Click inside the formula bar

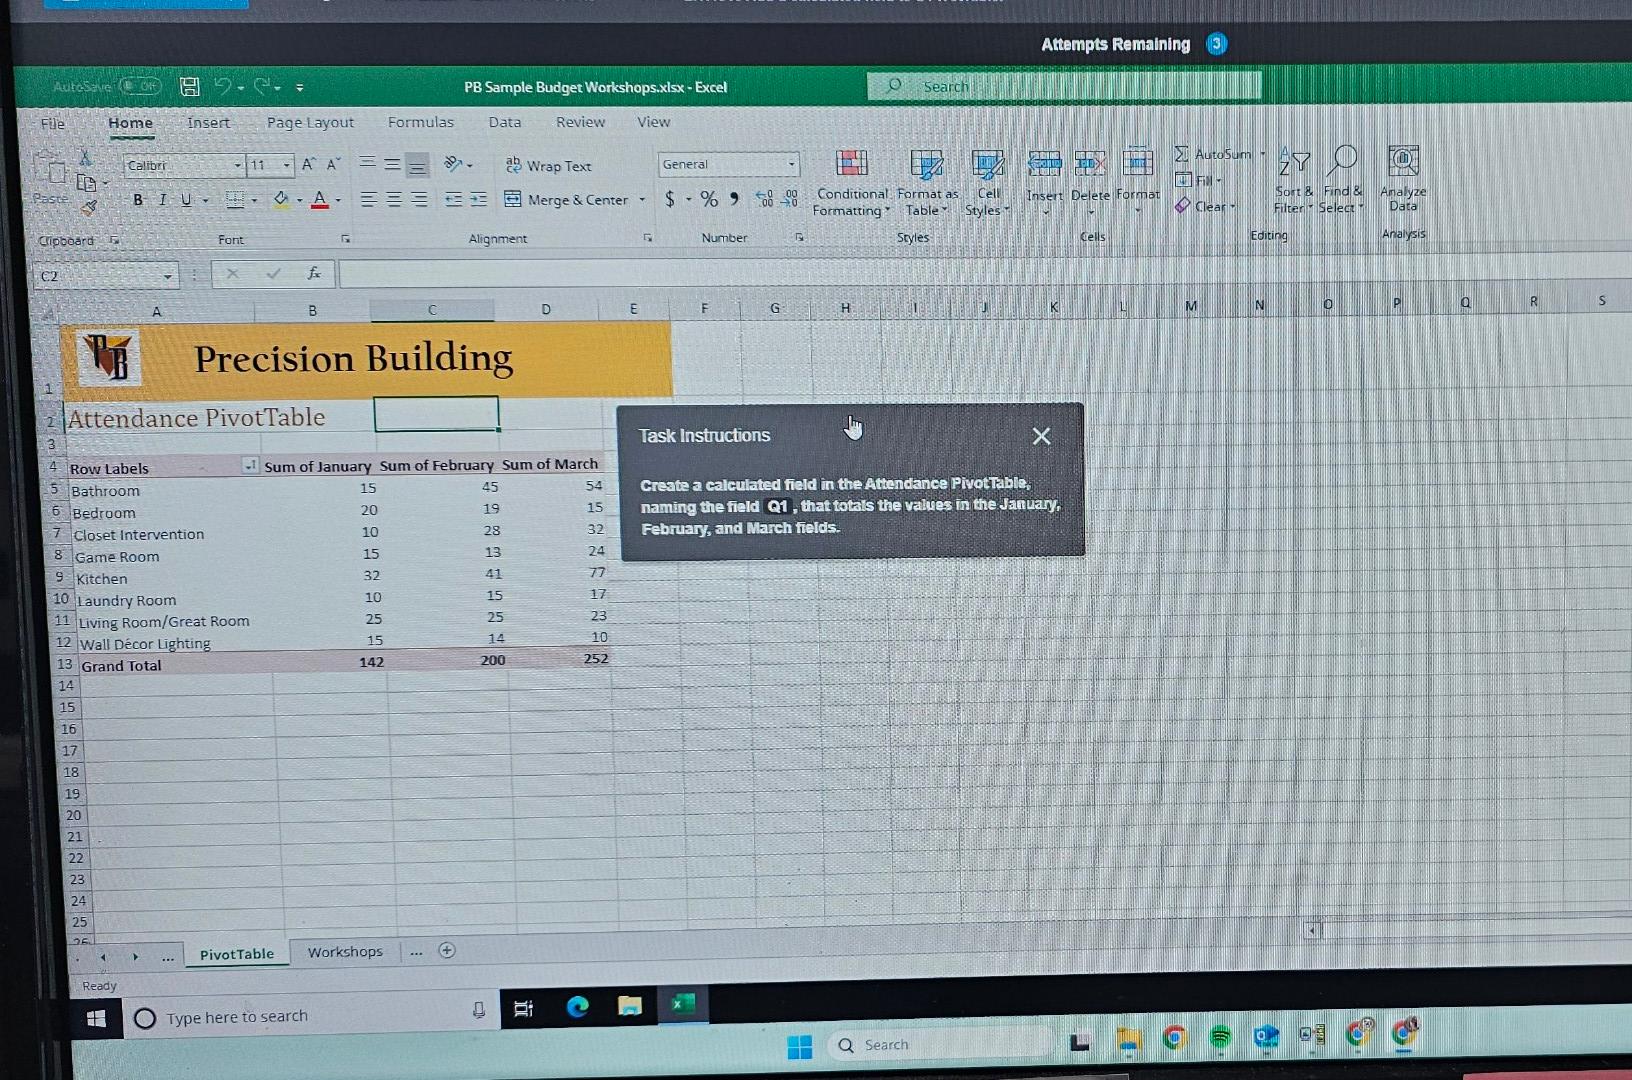coord(600,273)
